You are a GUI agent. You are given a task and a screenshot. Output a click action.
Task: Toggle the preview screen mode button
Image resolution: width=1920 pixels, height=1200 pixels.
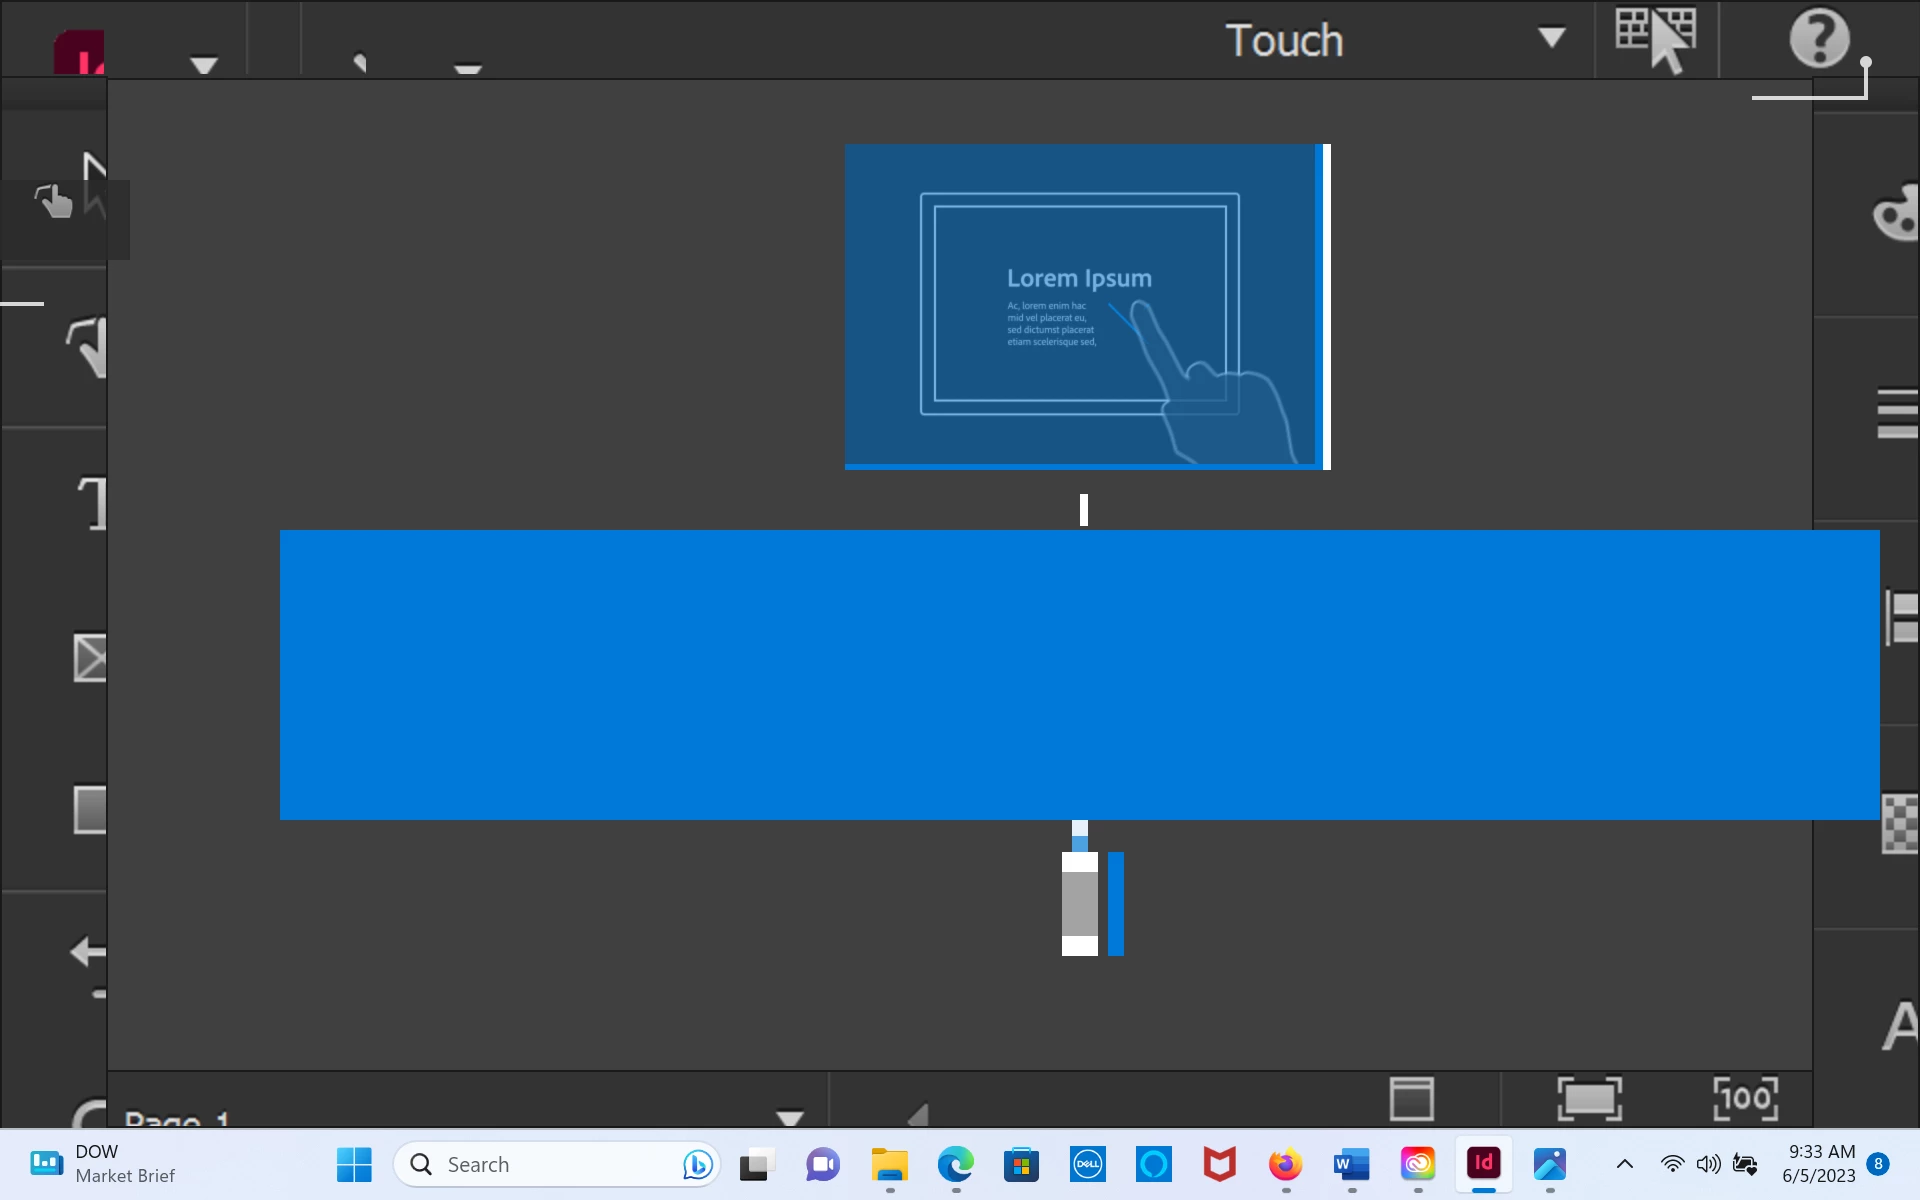[x=1411, y=1099]
